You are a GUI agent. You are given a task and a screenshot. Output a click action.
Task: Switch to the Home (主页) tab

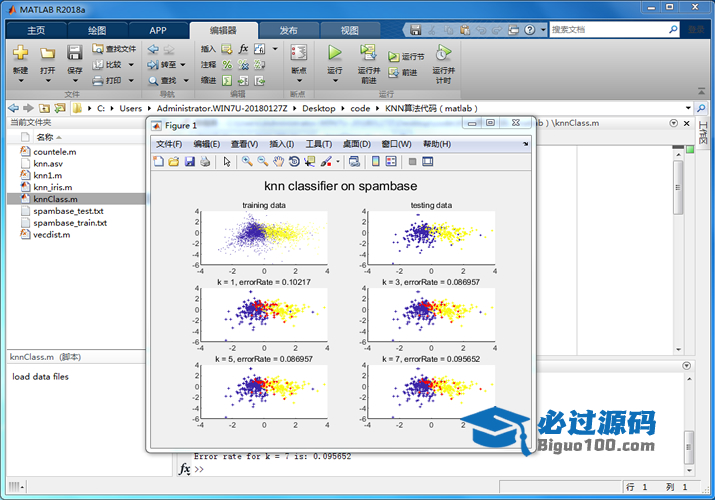(36, 31)
